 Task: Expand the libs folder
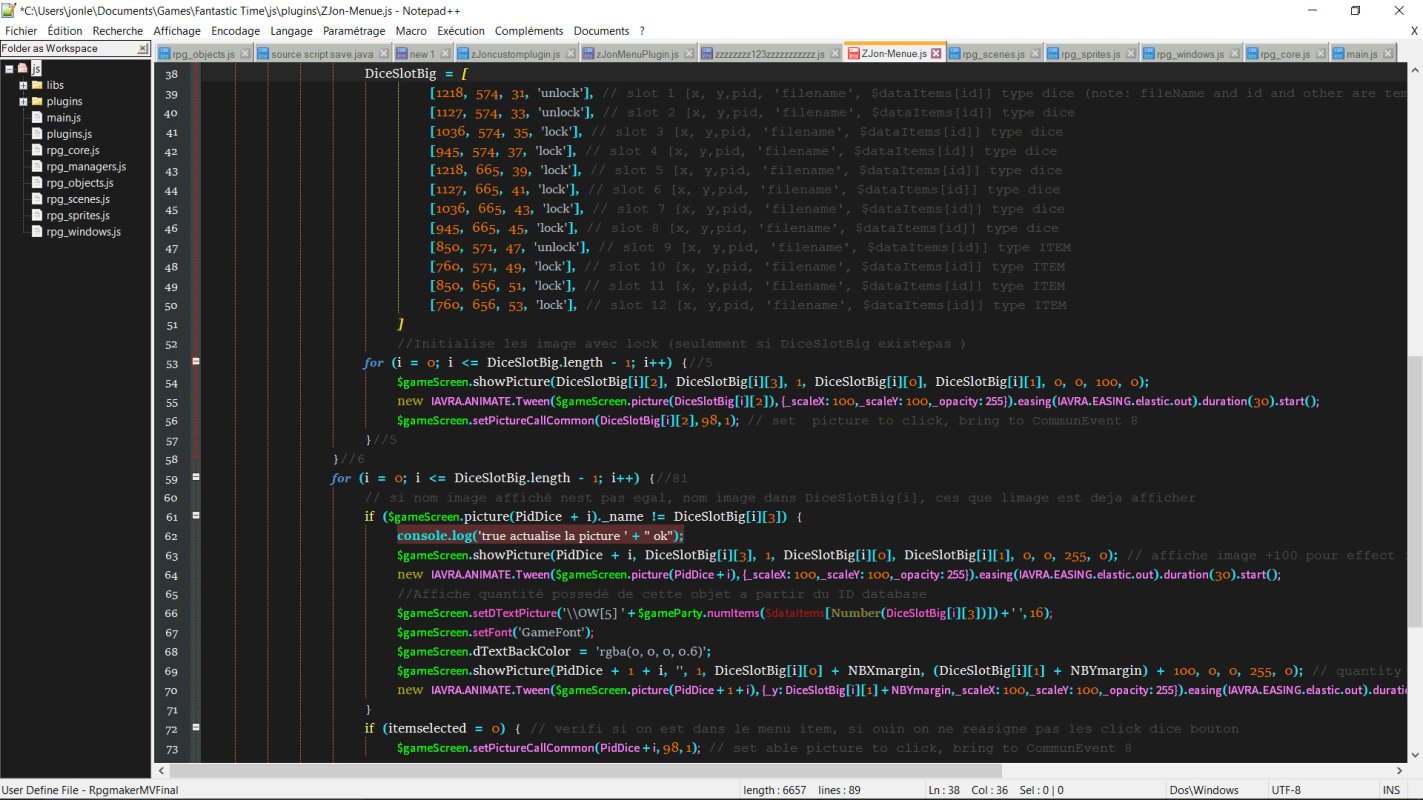pos(23,85)
